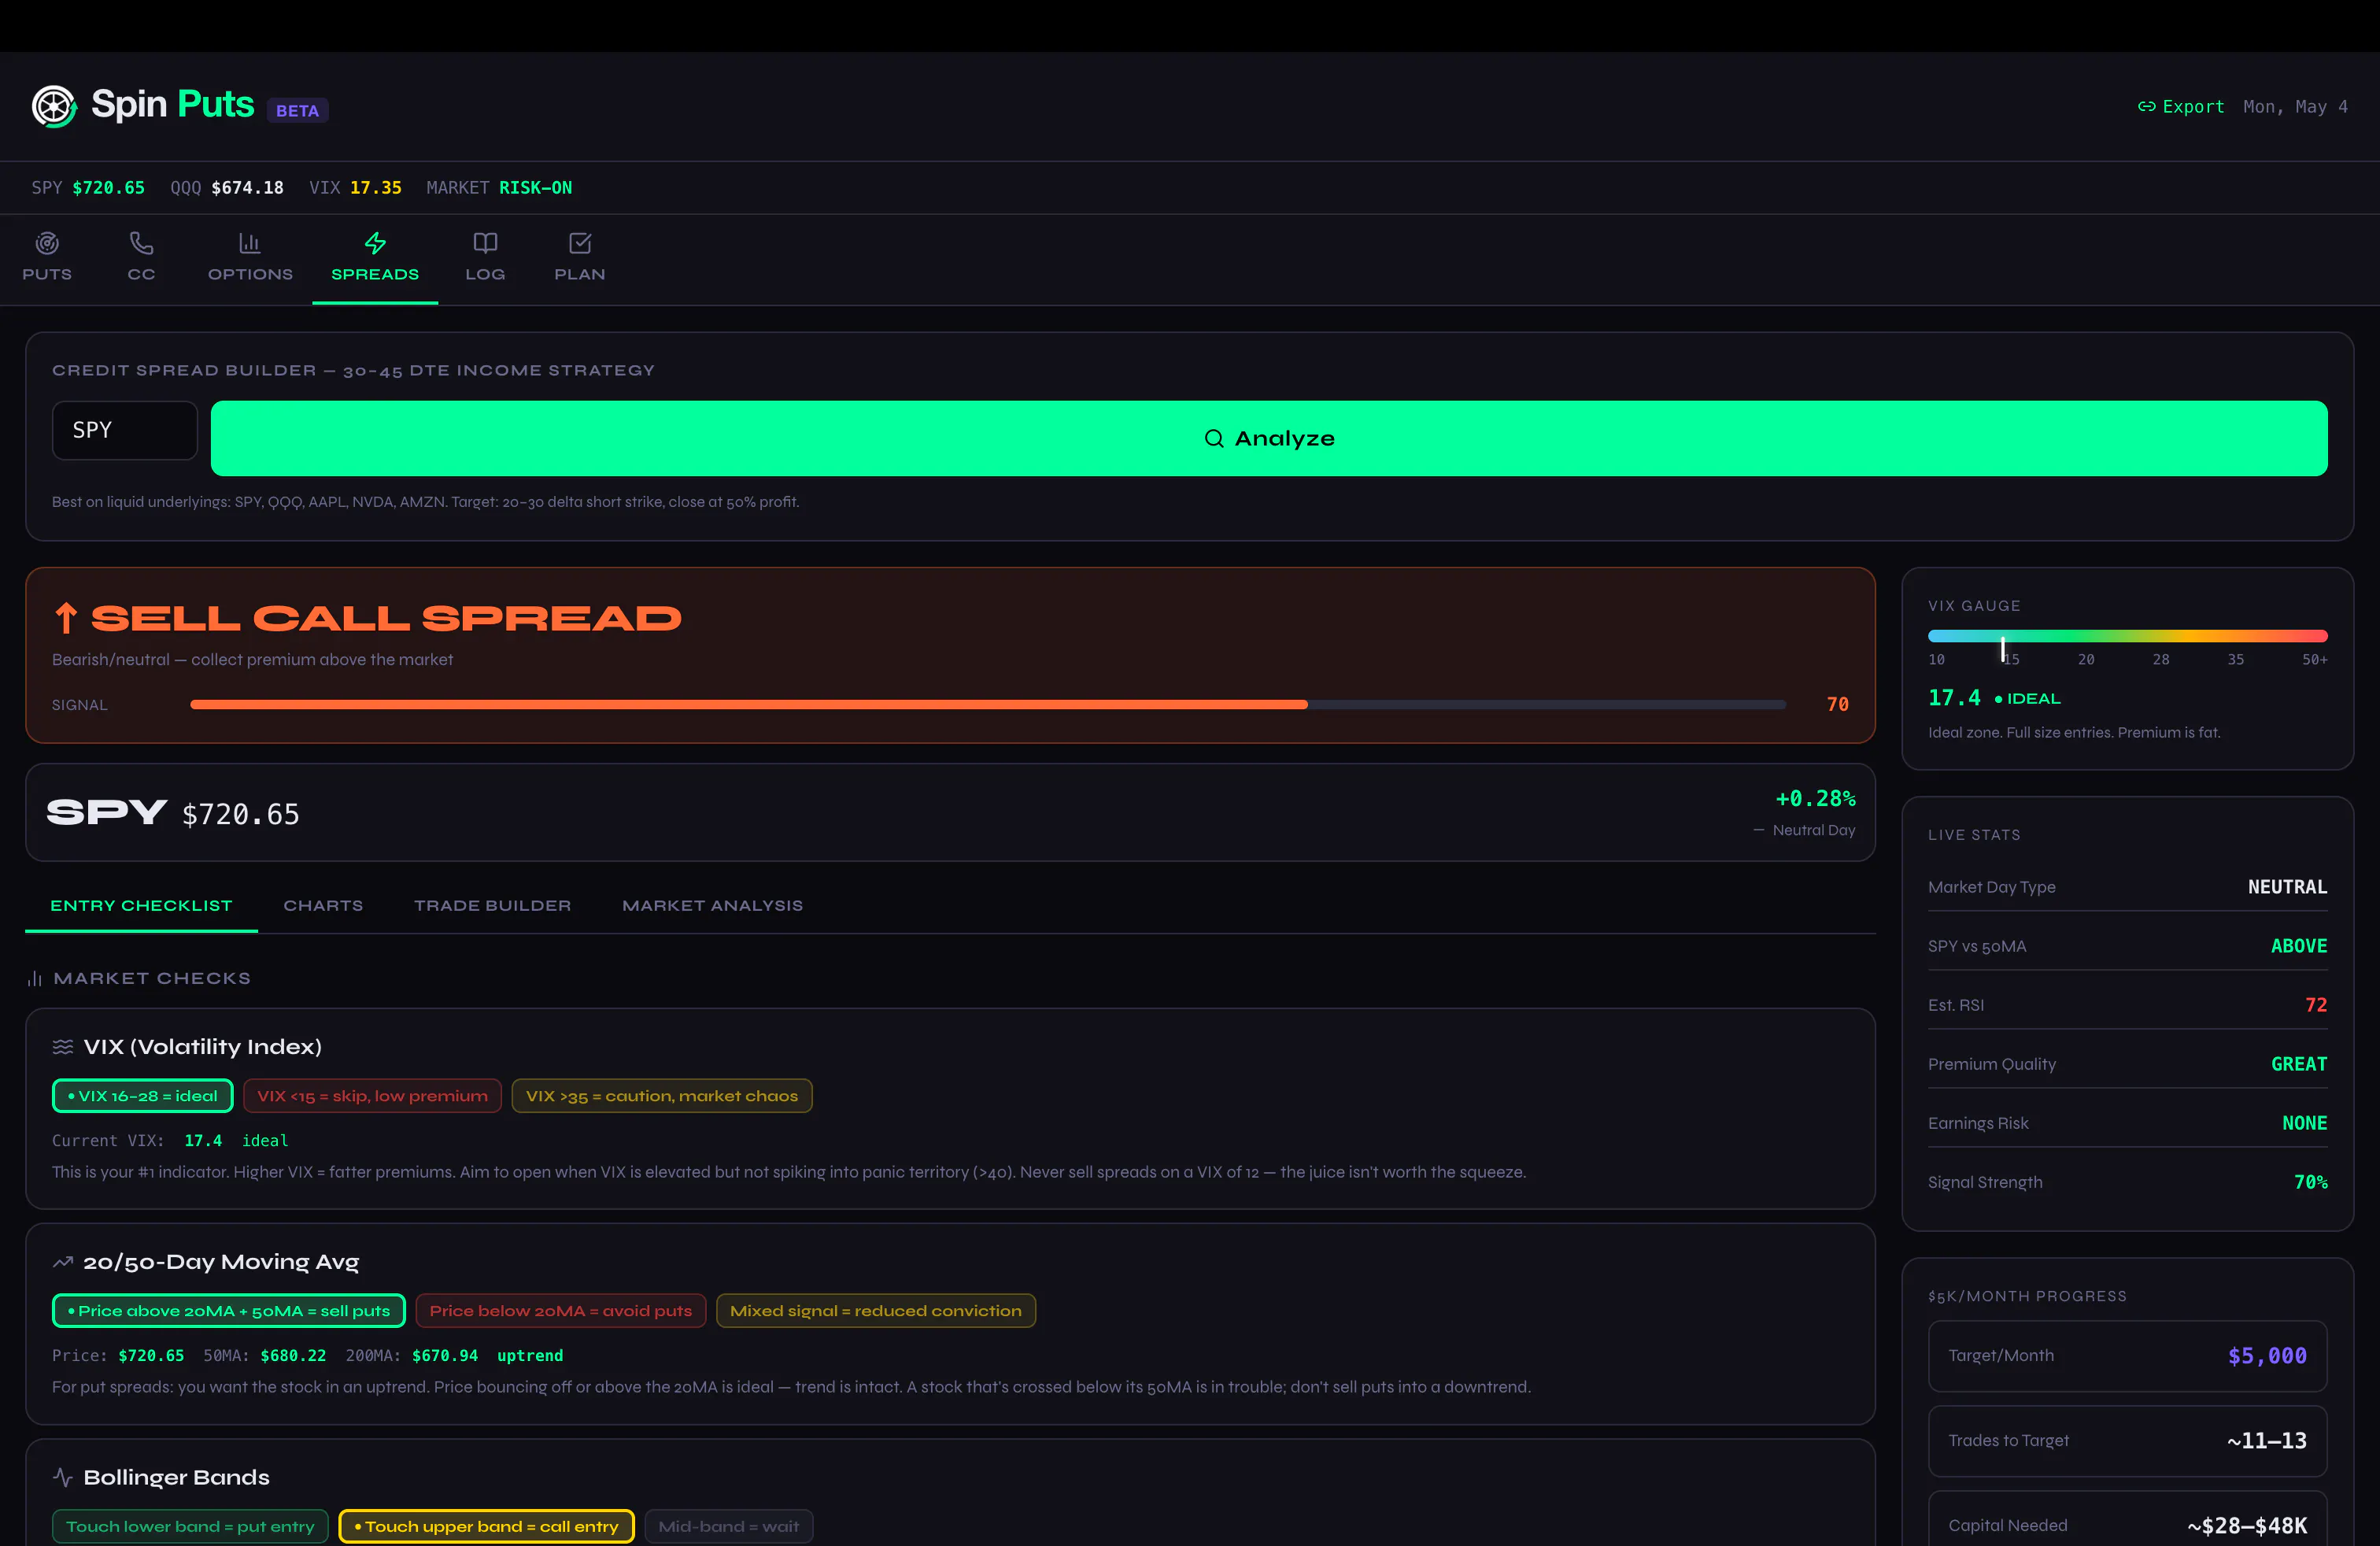Image resolution: width=2380 pixels, height=1546 pixels.
Task: Click the SELL CALL SPREAD heading
Action: pos(386,618)
